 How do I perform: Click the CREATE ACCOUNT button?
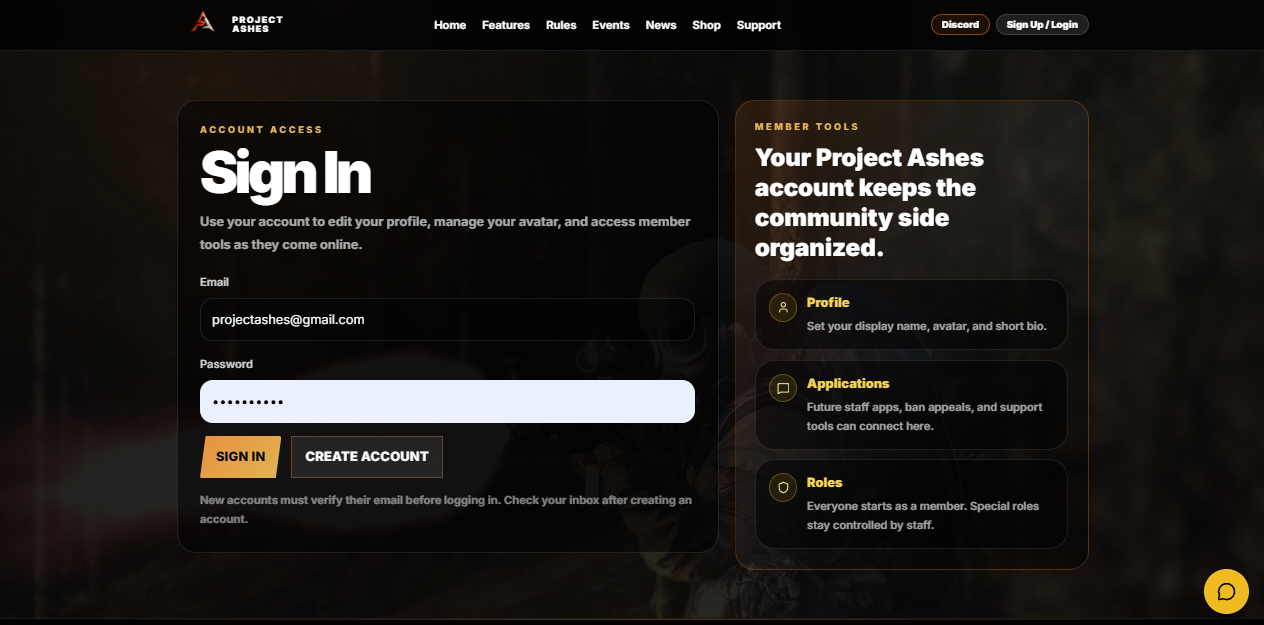(367, 457)
